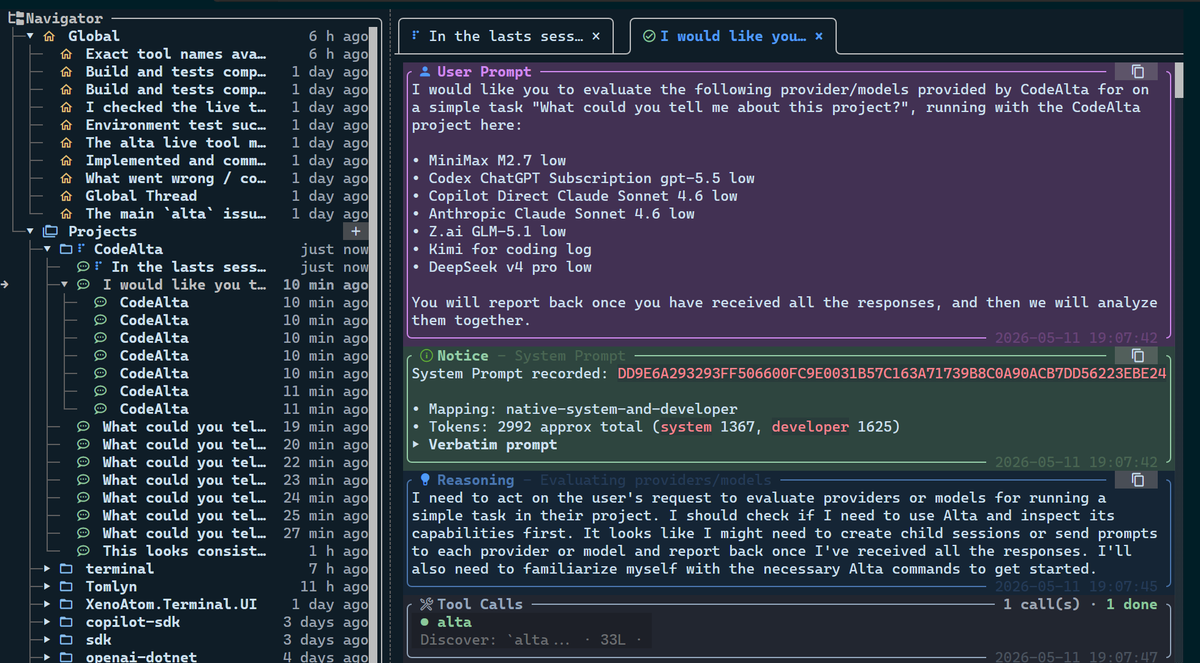The image size is (1200, 663).
Task: Click 'DeepSeek v4 pro low' bullet text
Action: [x=510, y=267]
